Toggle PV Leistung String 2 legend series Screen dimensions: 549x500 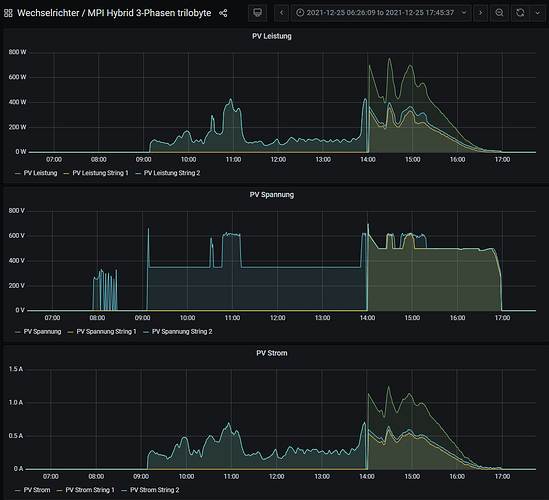172,173
